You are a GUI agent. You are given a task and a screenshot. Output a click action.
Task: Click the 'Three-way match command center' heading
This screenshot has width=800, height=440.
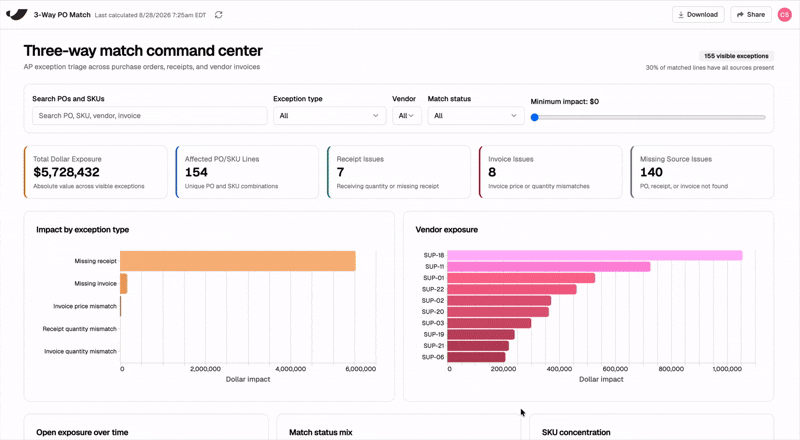(143, 51)
